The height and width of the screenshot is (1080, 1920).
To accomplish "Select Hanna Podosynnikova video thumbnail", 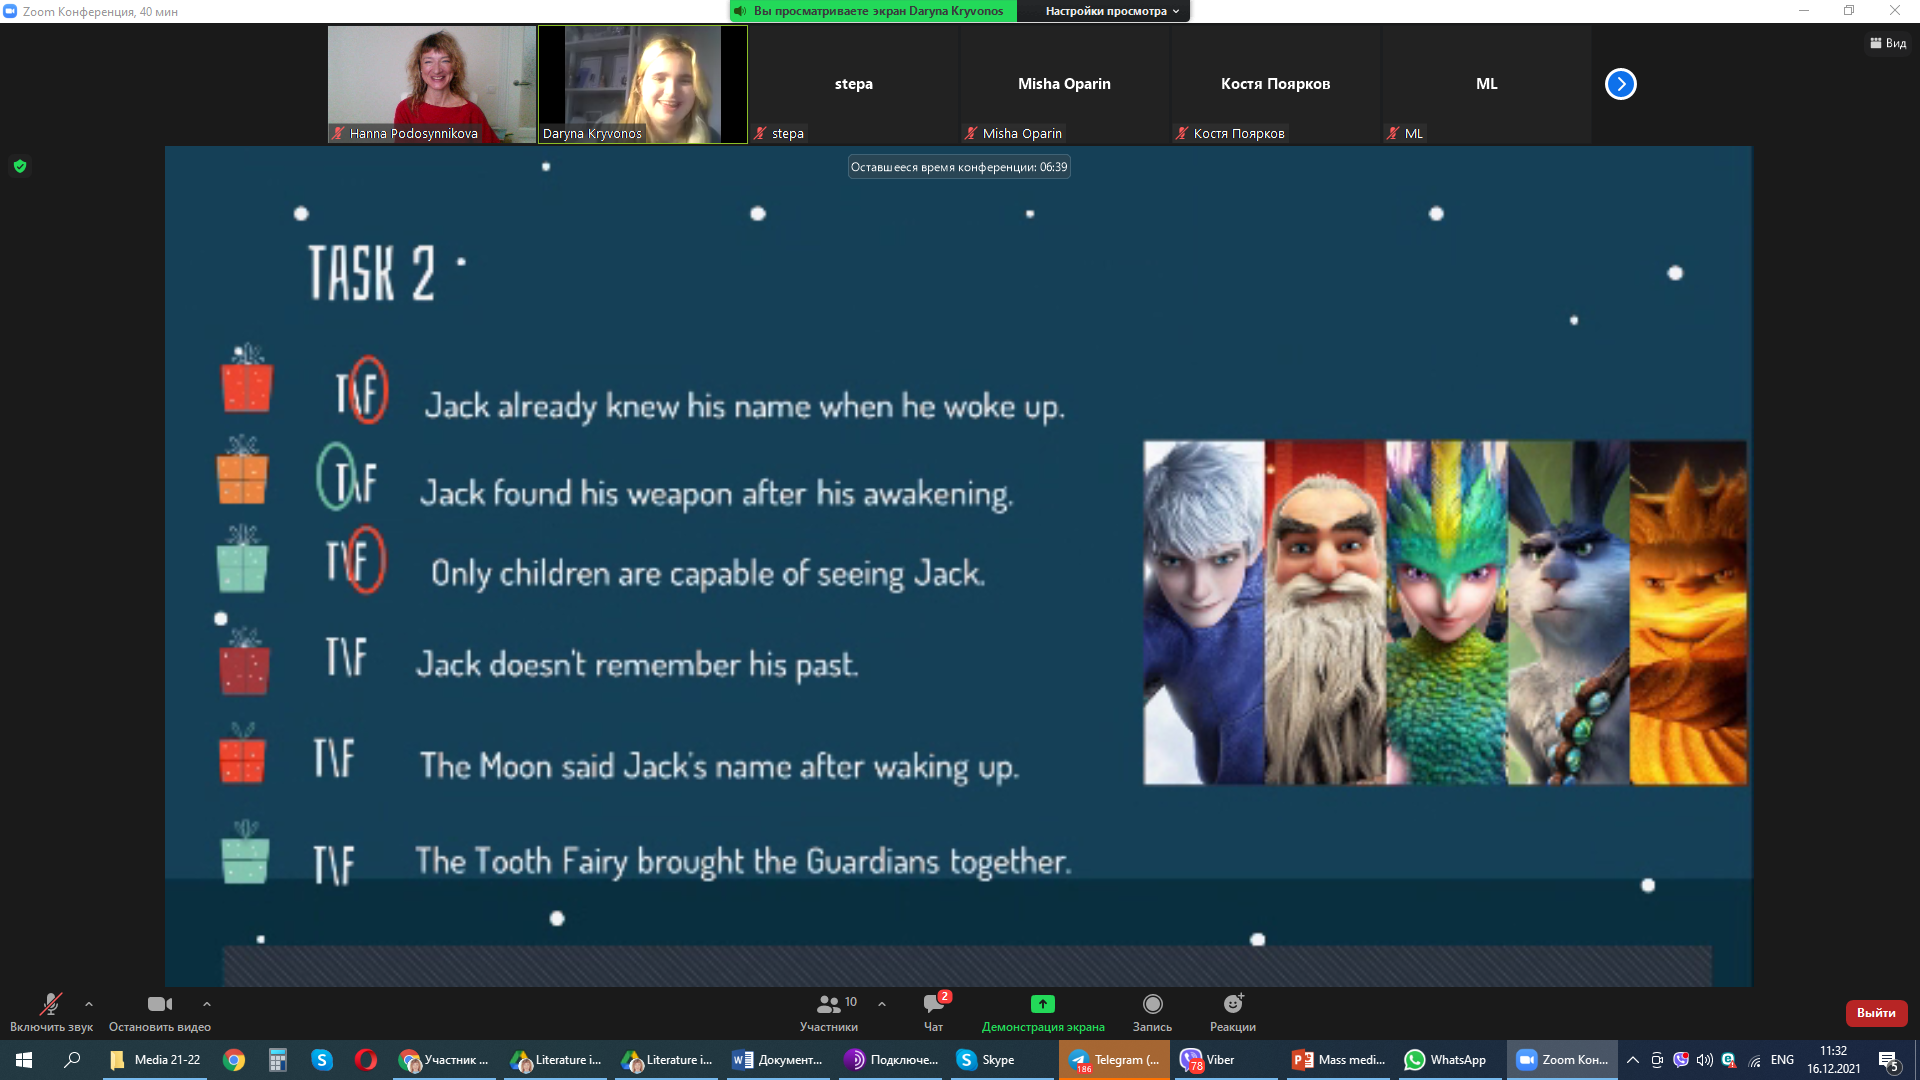I will (431, 84).
